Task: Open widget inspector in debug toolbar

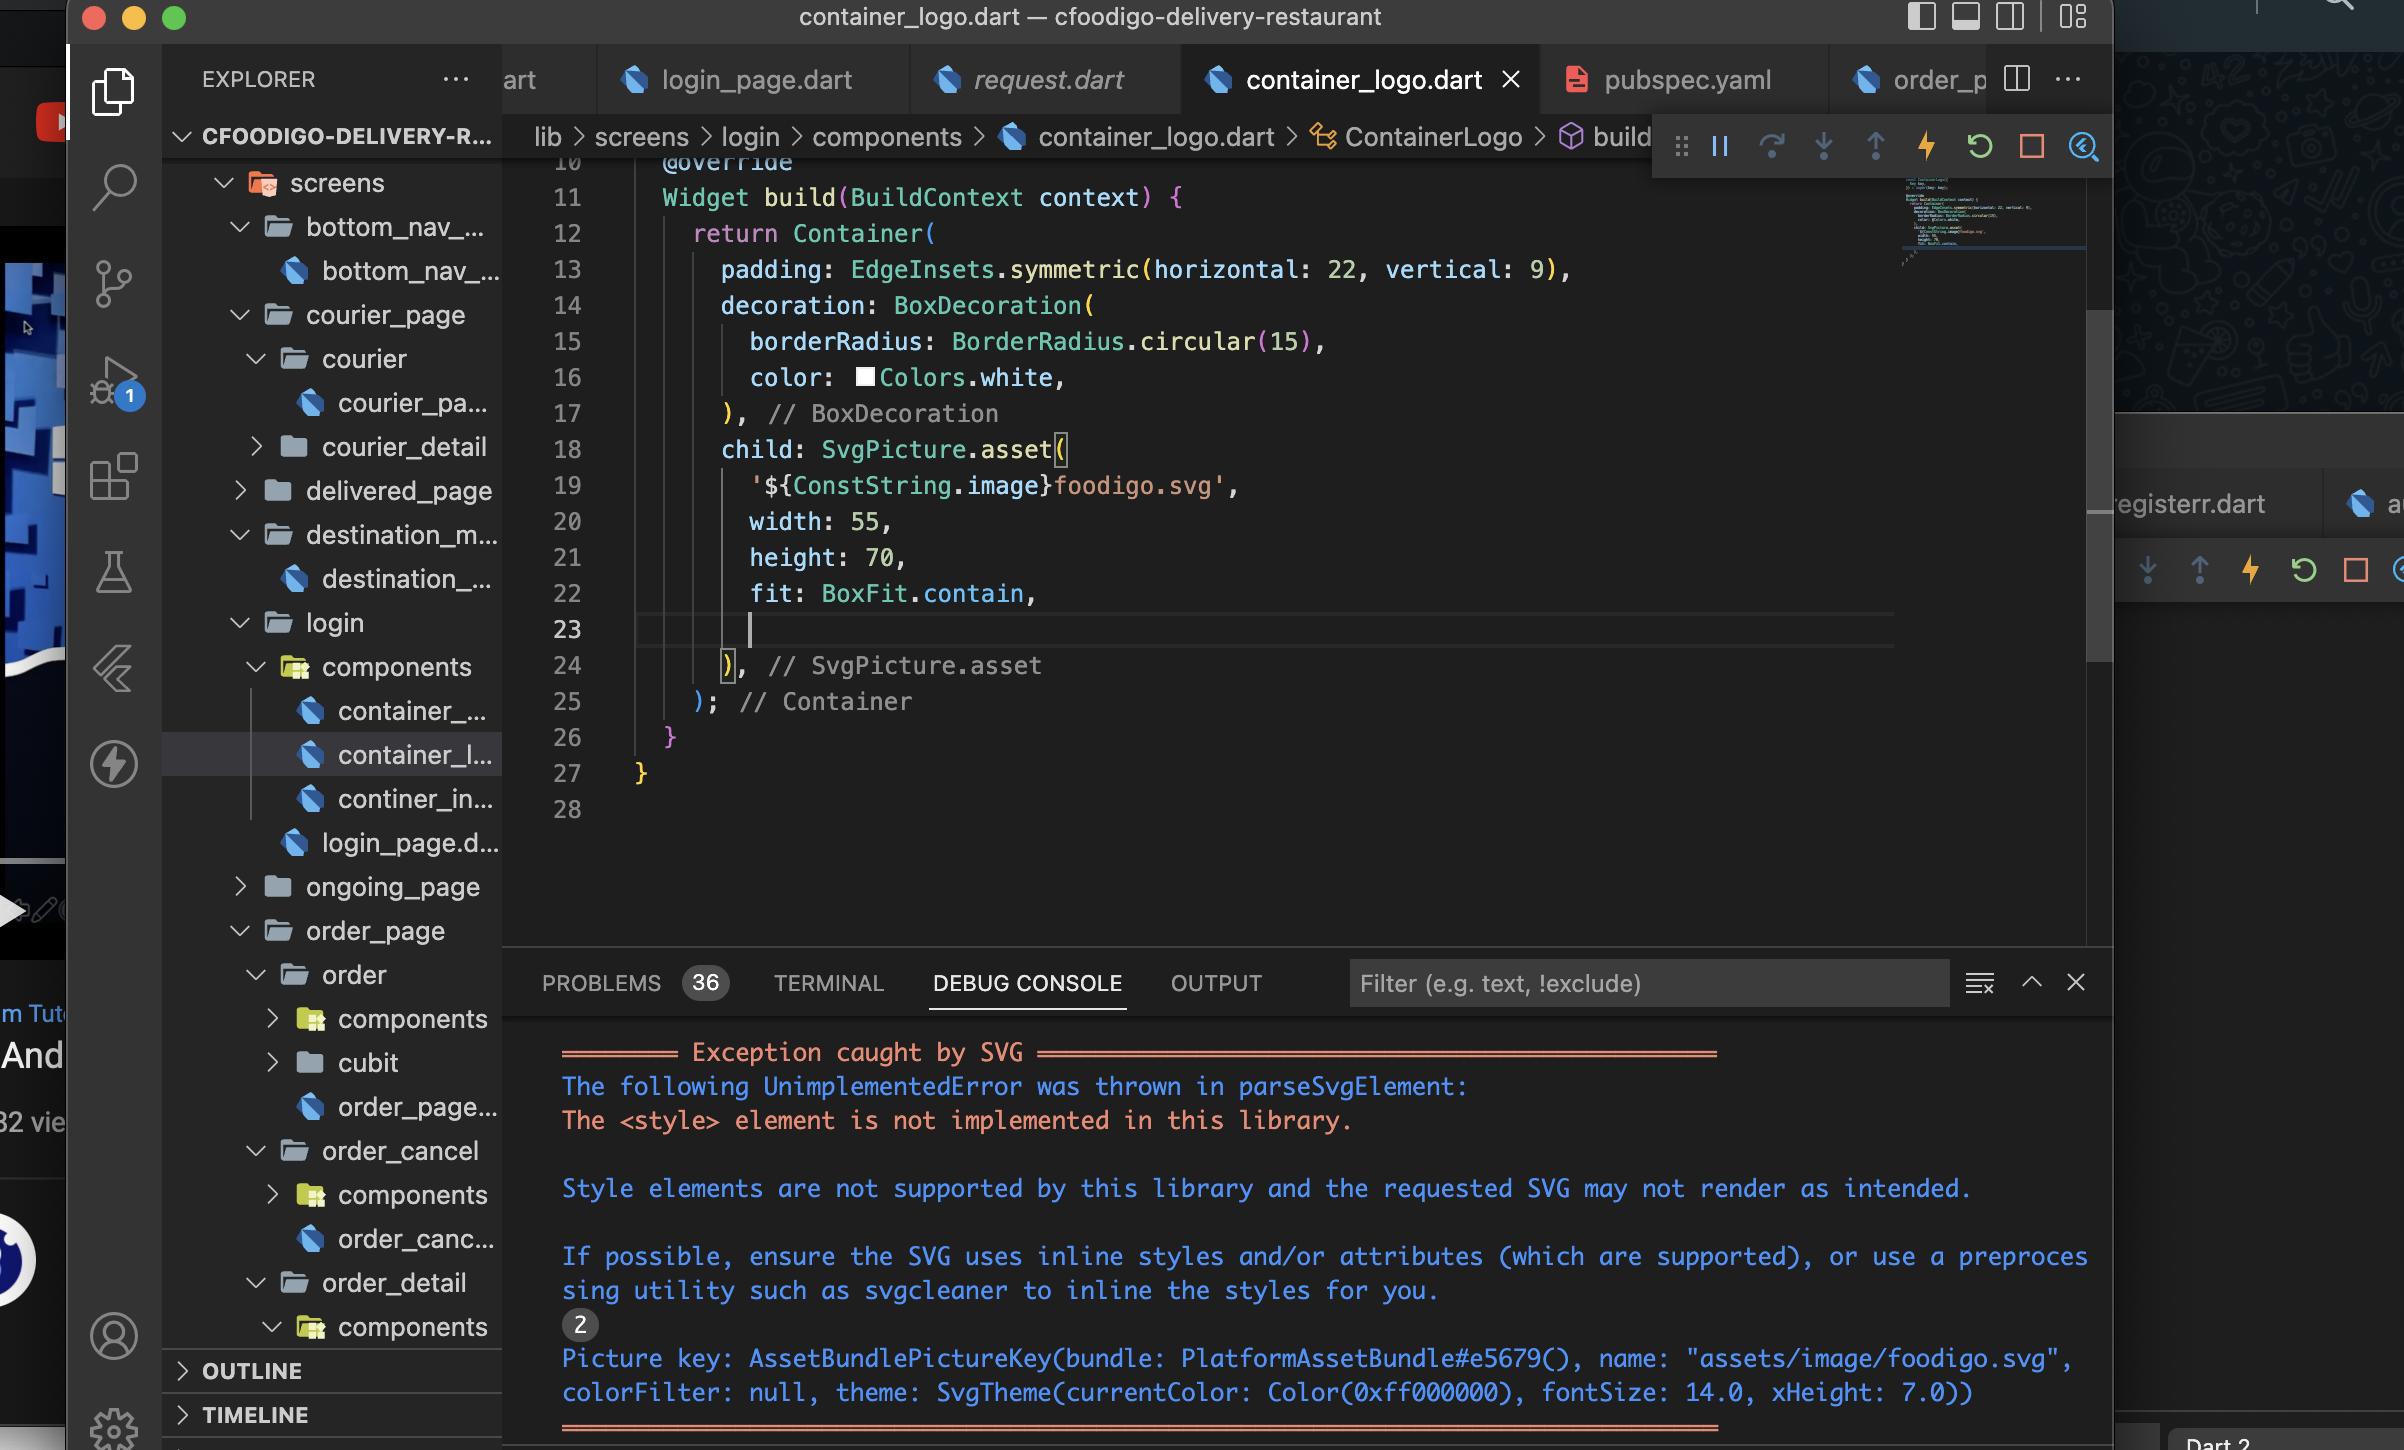Action: pos(2083,147)
